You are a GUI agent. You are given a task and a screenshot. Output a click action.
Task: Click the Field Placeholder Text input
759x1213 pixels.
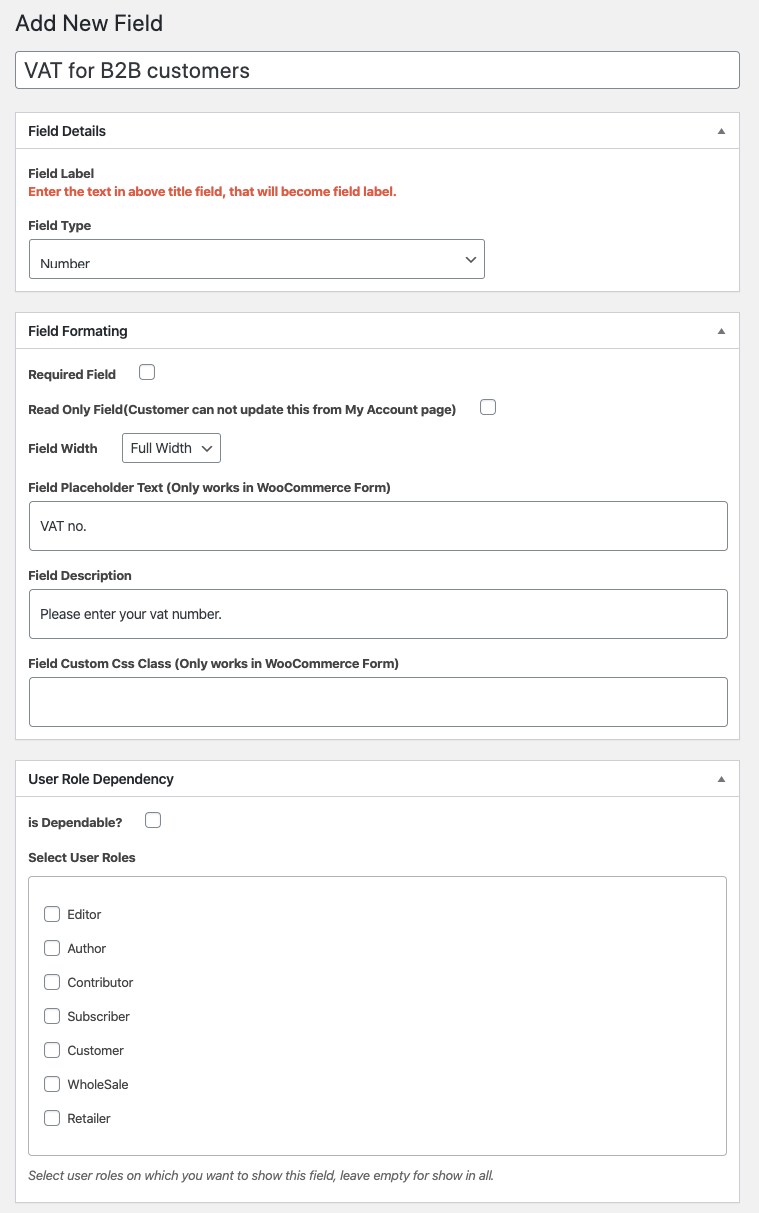(x=378, y=526)
